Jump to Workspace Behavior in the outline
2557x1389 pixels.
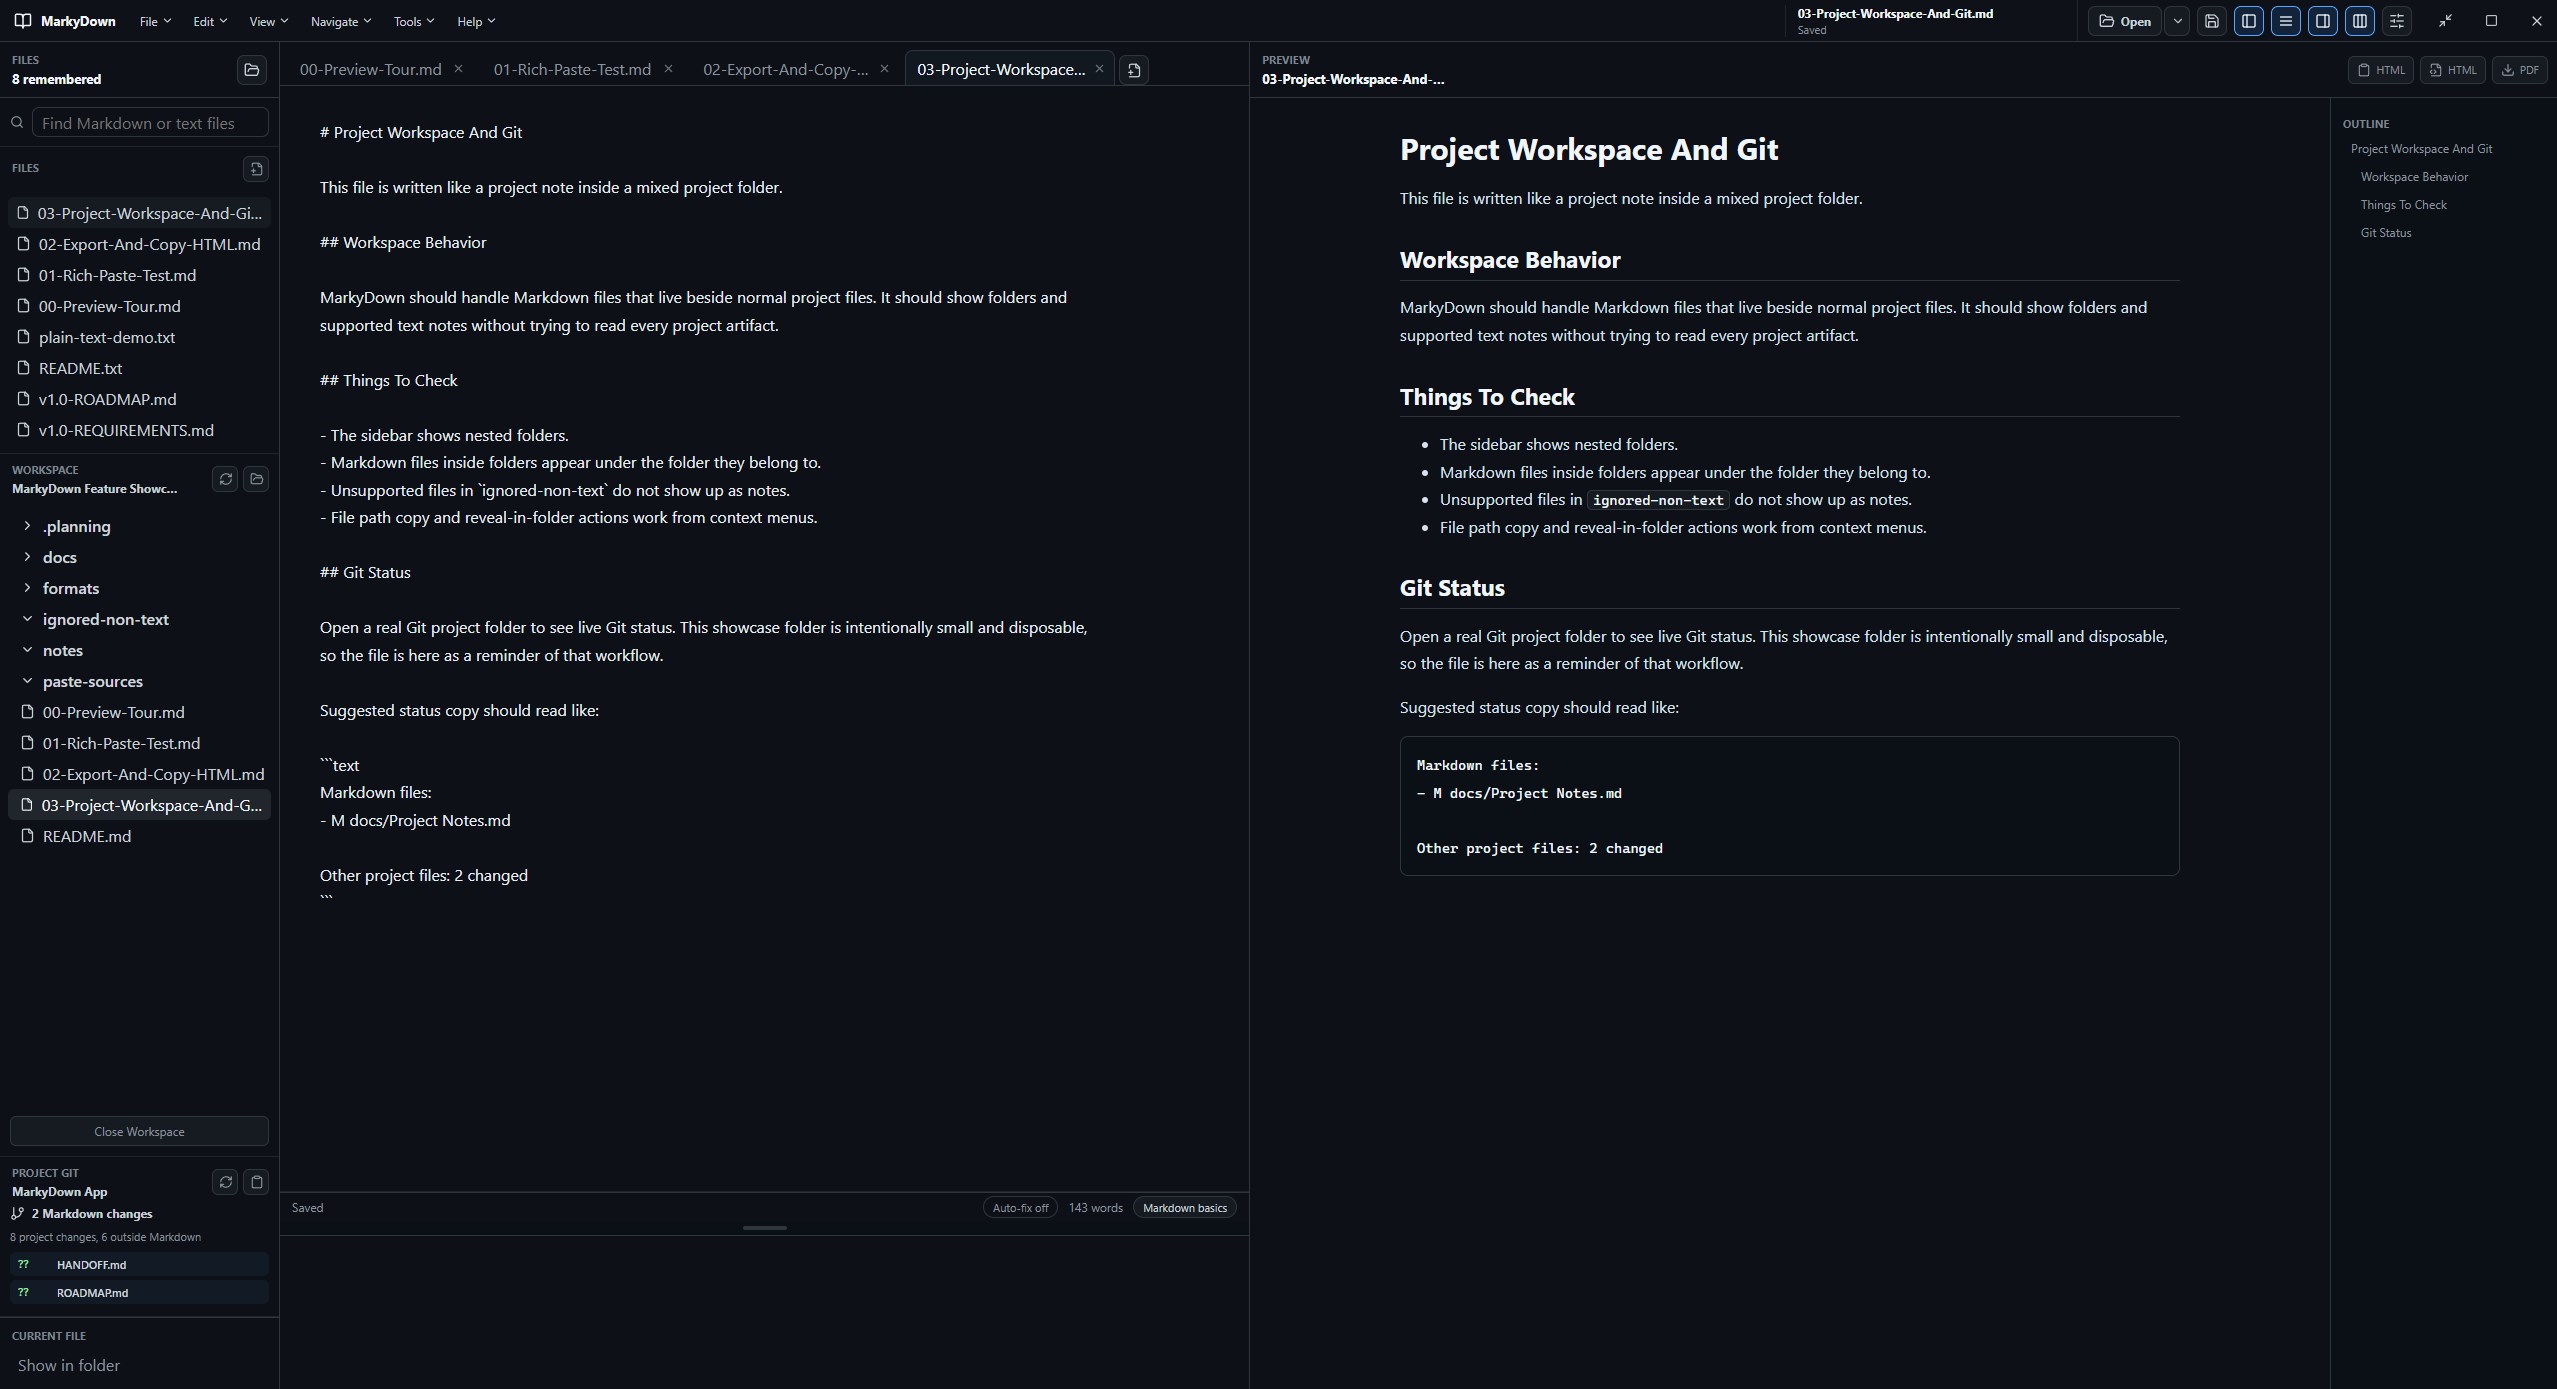2414,177
